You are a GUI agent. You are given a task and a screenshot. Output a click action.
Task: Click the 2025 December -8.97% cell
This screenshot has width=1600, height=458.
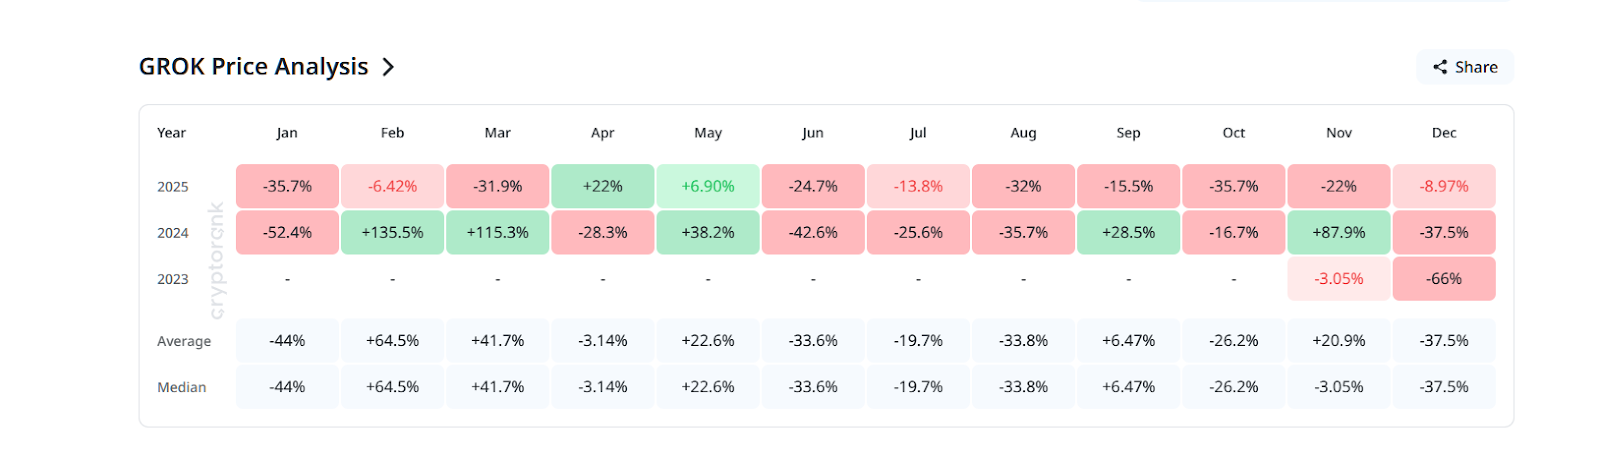[x=1444, y=186]
